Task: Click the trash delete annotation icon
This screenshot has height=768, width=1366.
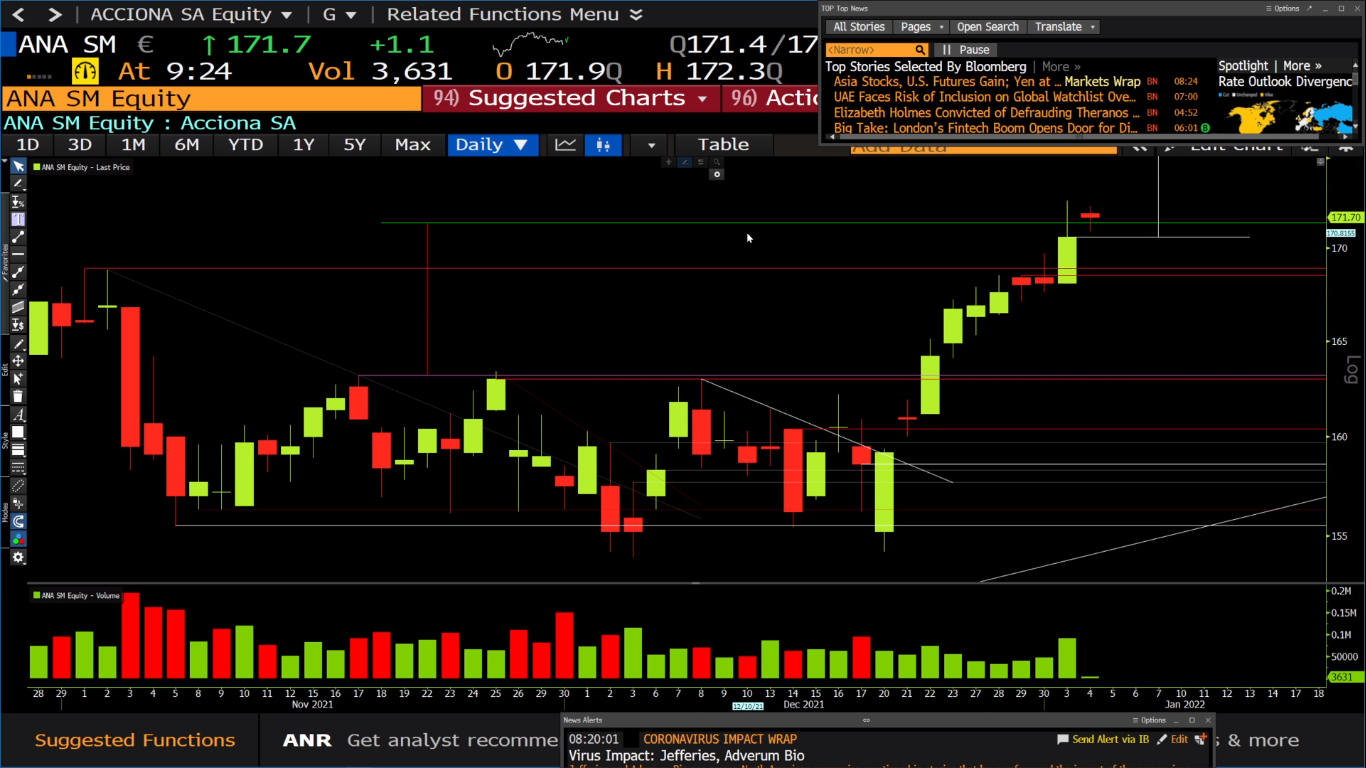Action: (18, 397)
